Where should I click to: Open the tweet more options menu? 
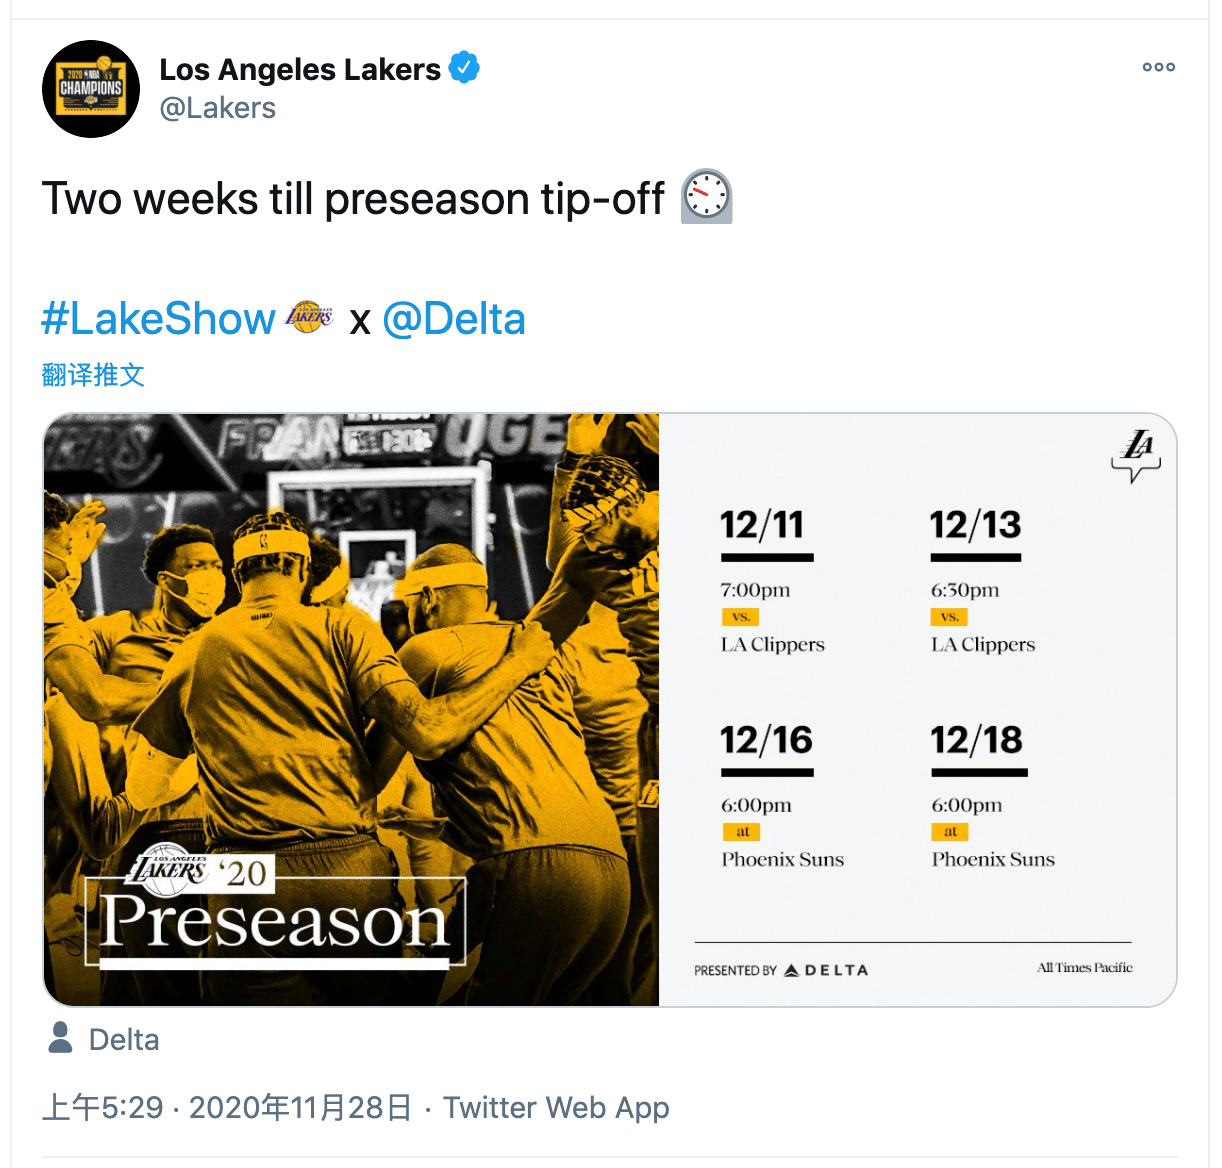pos(1159,67)
